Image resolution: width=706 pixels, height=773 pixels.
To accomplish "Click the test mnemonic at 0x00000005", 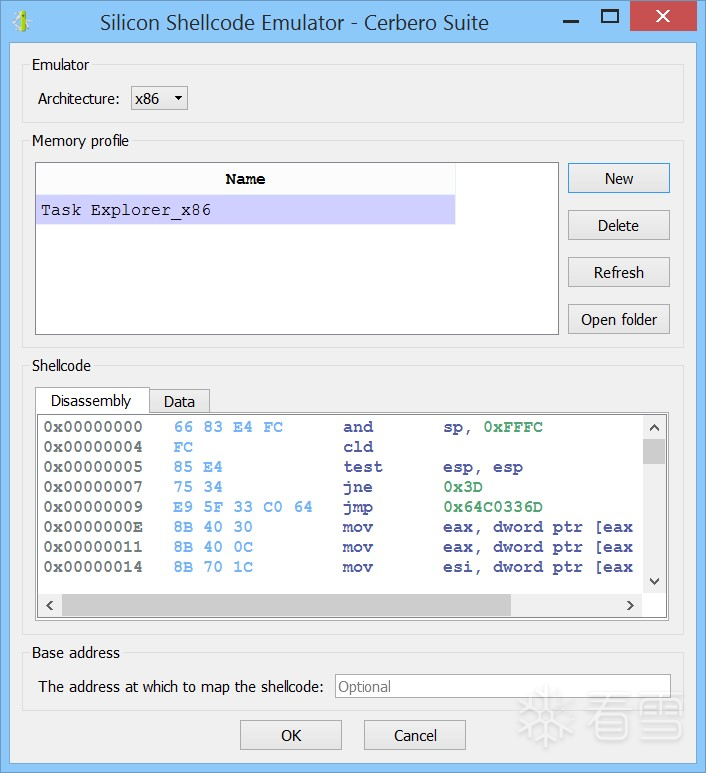I will pos(363,467).
